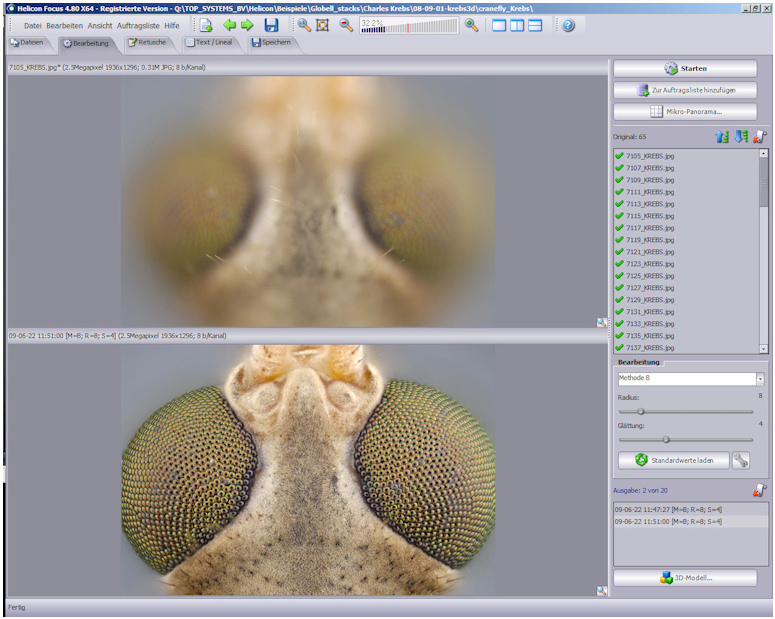Open settings with the wrench icon
This screenshot has width=775, height=619.
click(x=741, y=460)
